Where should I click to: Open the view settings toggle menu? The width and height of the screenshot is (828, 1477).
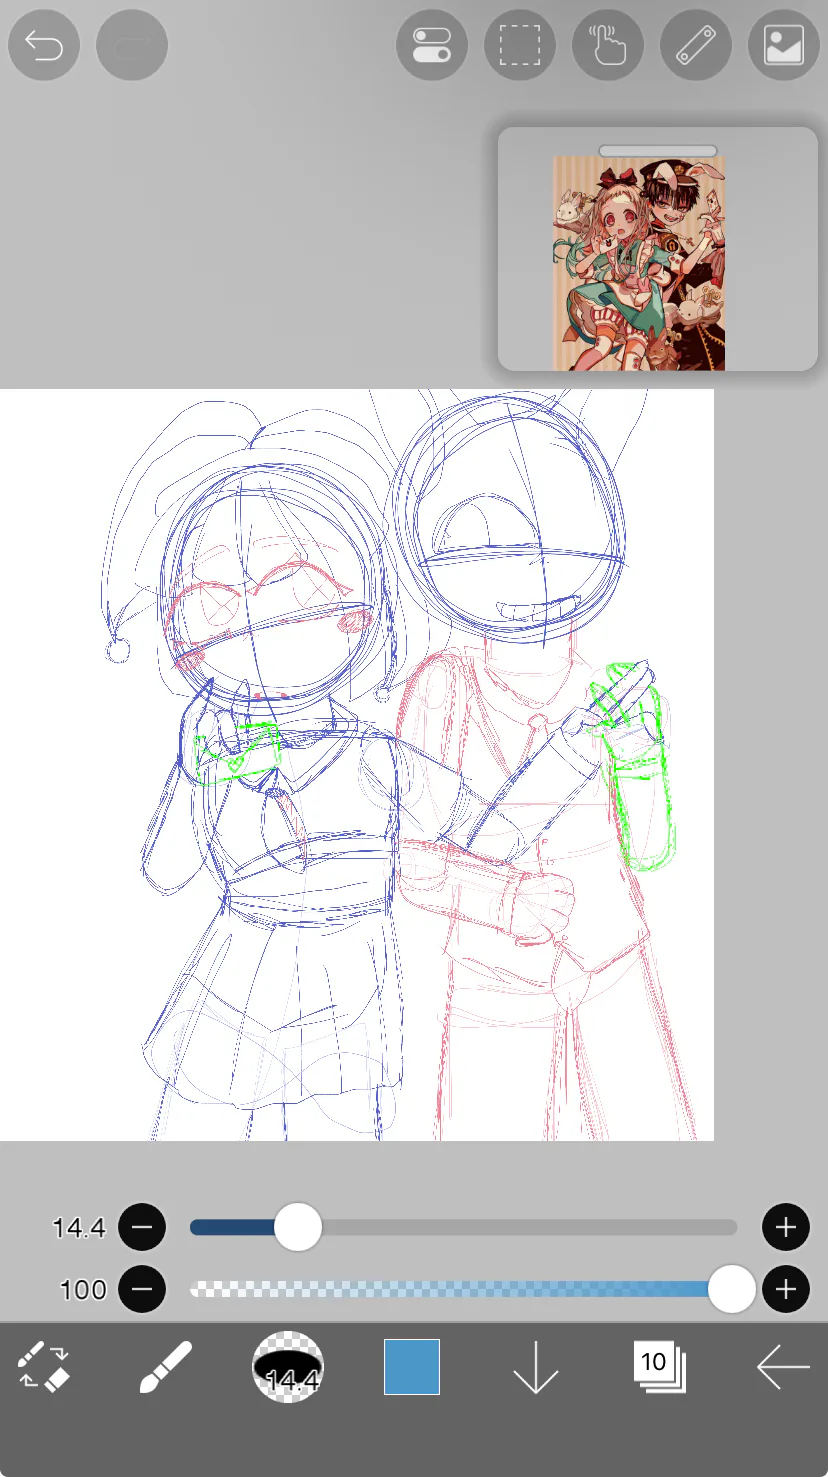(x=432, y=45)
